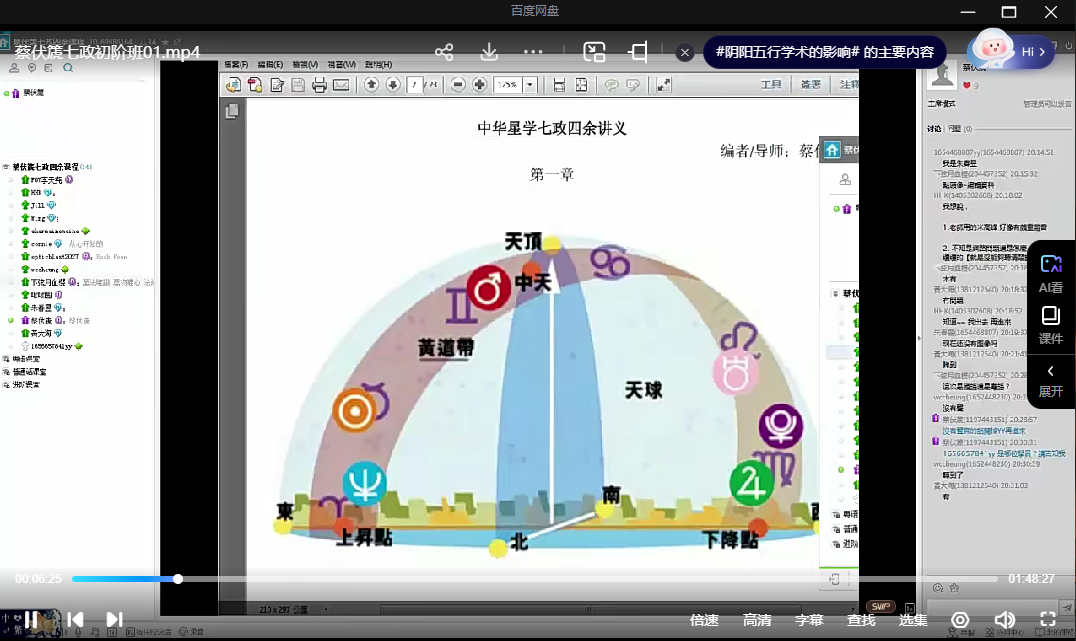1076x641 pixels.
Task: Mute the video volume speaker icon
Action: [1005, 620]
